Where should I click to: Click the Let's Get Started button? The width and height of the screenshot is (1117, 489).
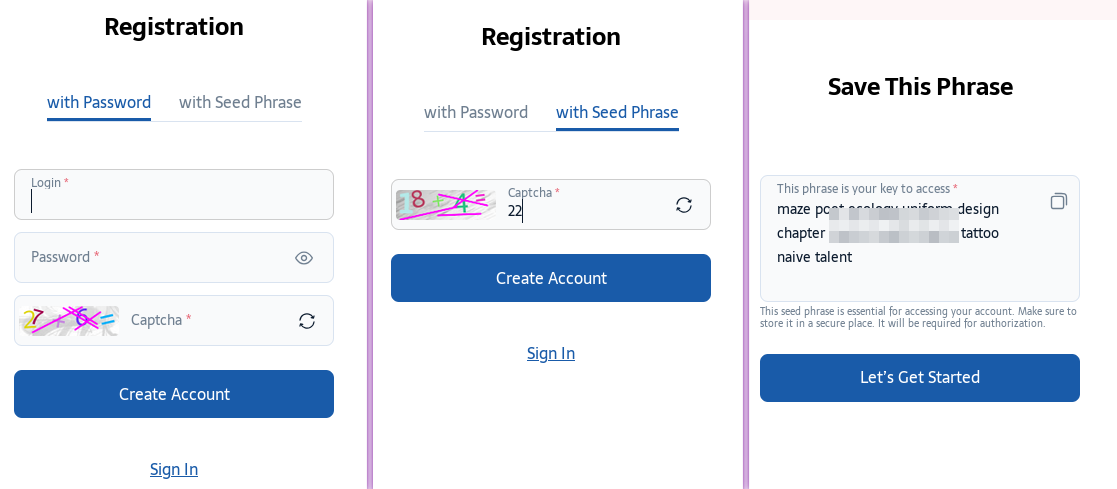[920, 378]
